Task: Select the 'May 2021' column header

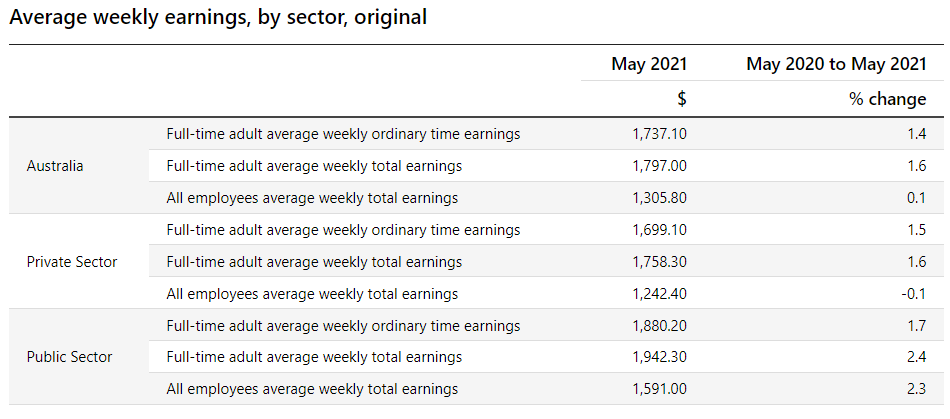Action: [x=649, y=64]
